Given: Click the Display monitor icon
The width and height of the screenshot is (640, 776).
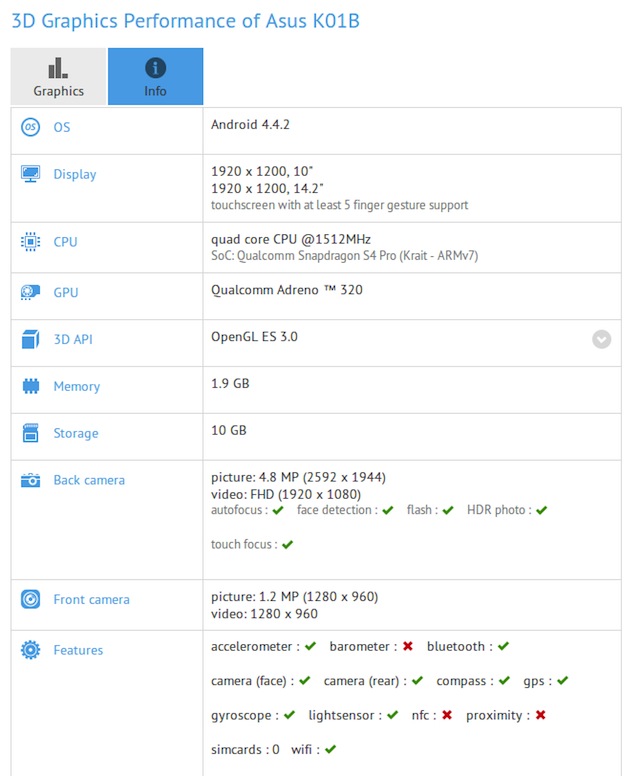Looking at the screenshot, I should tap(30, 174).
